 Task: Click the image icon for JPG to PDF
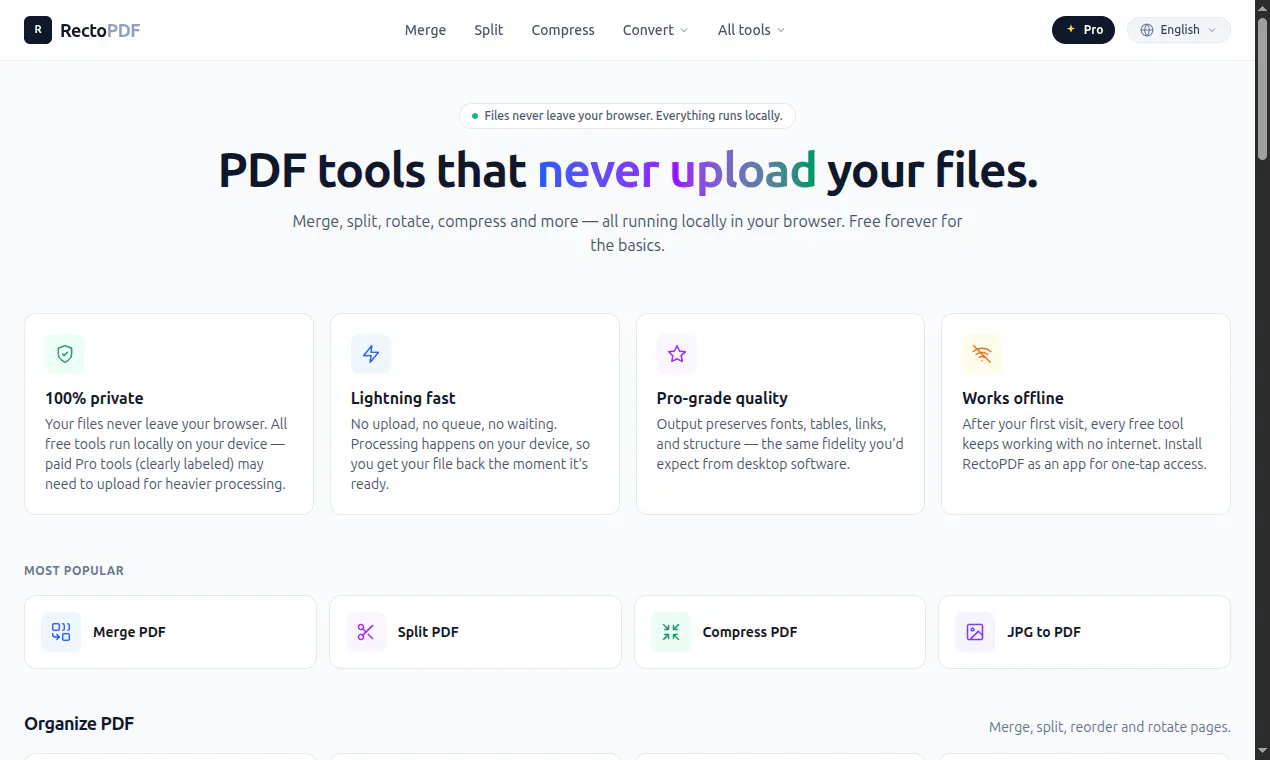point(975,632)
